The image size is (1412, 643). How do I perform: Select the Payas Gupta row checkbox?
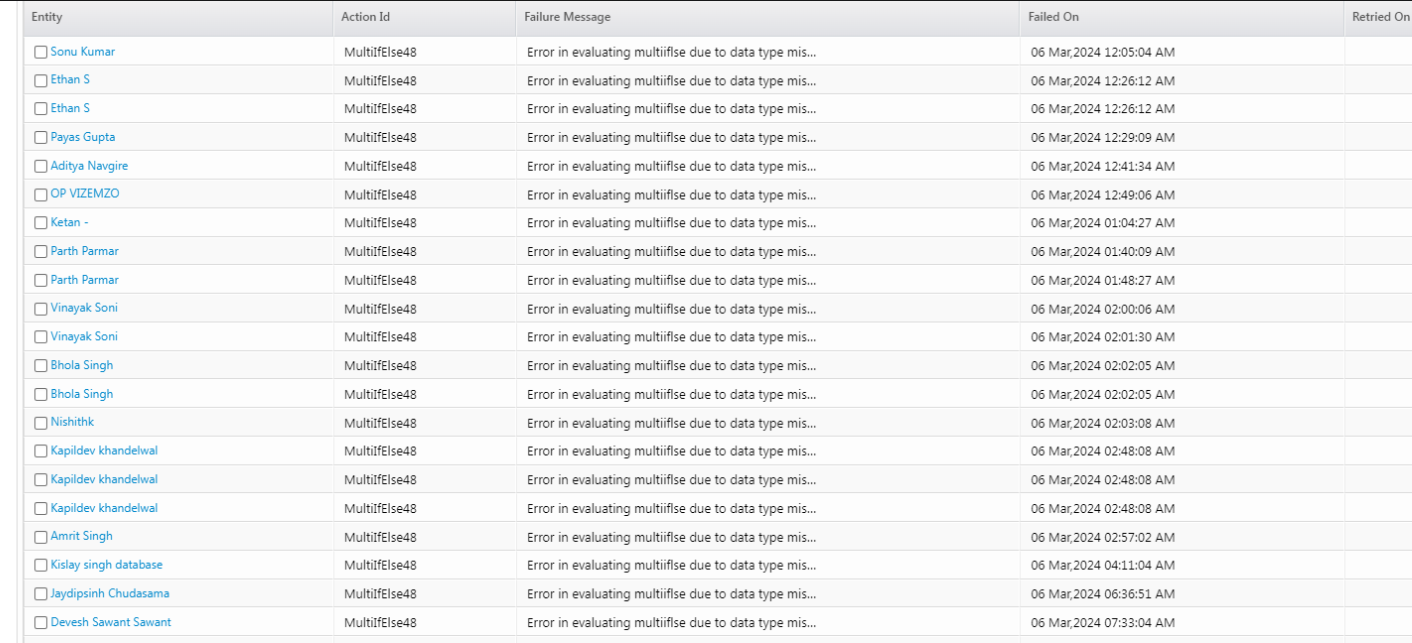pos(41,138)
